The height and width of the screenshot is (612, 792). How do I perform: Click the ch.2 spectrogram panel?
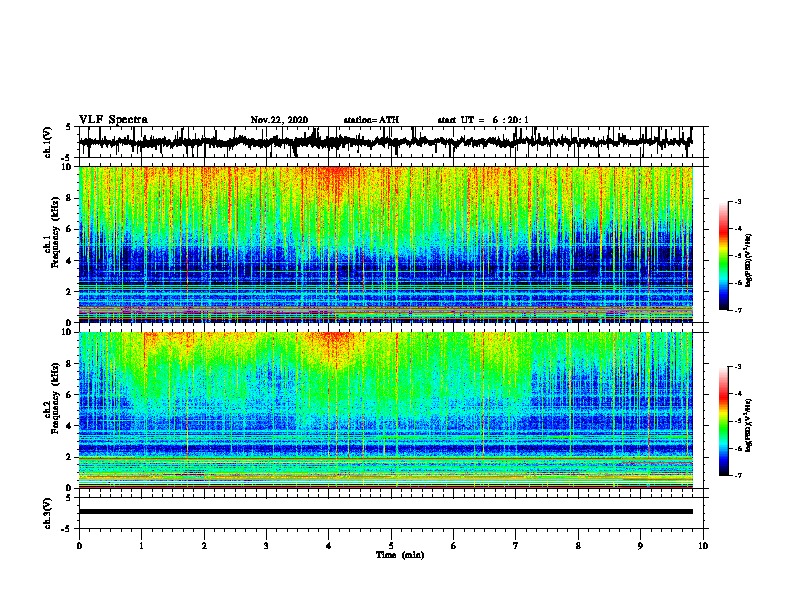[386, 410]
